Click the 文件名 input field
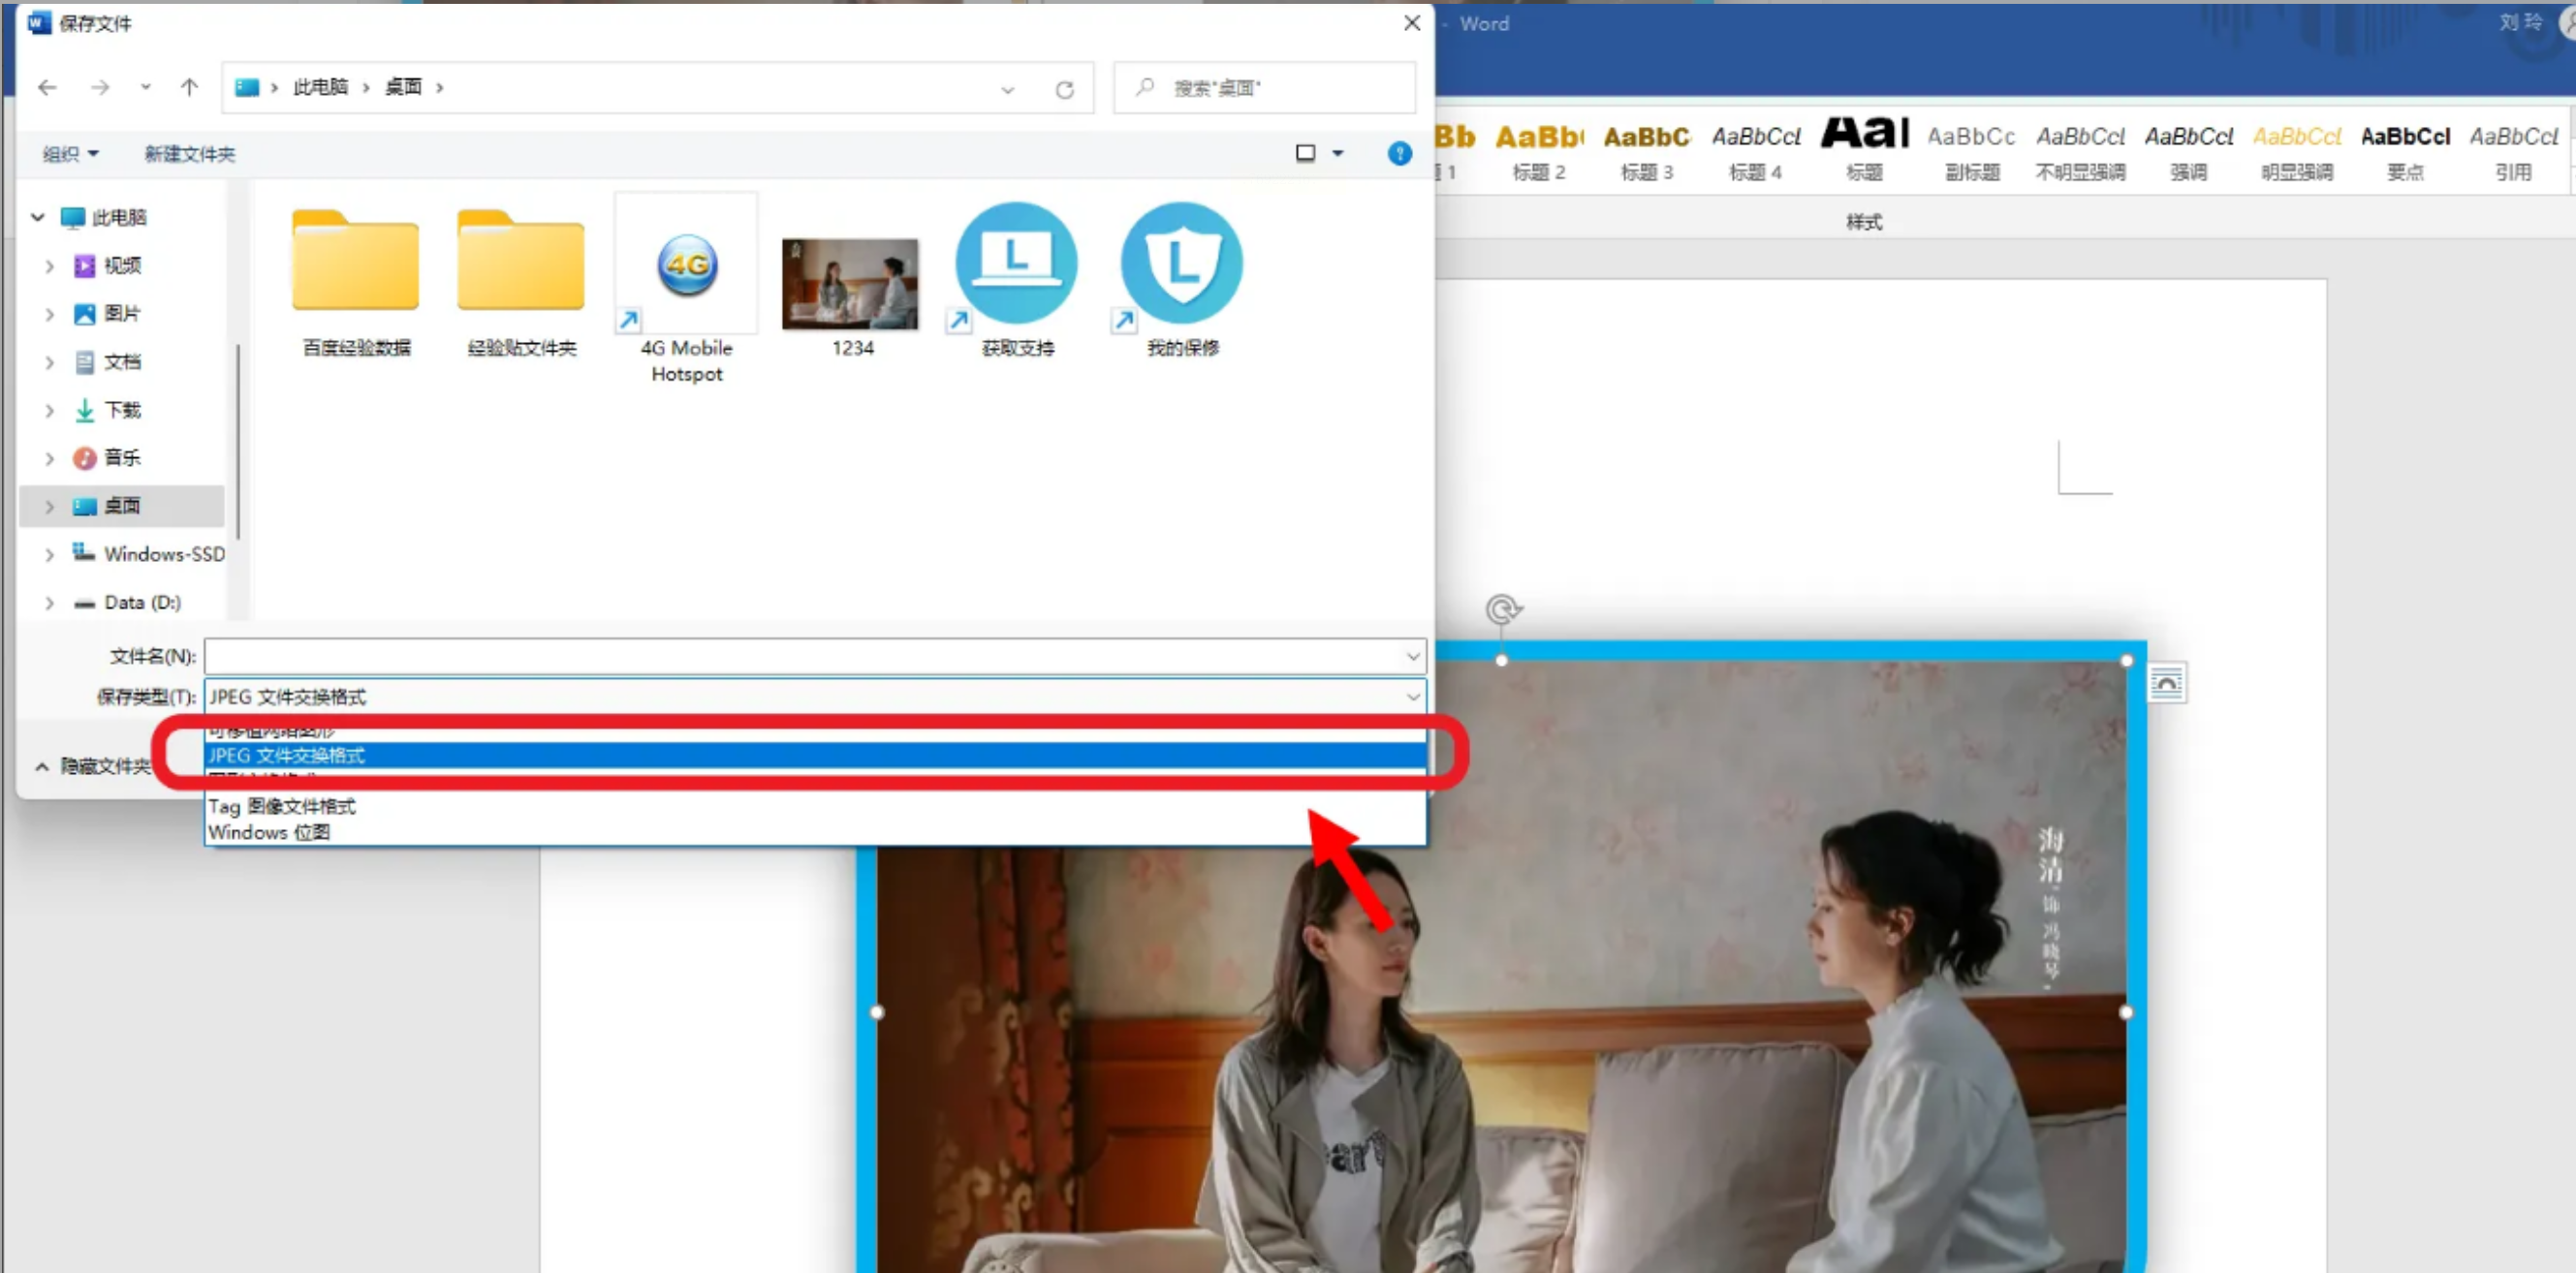The image size is (2576, 1273). tap(800, 656)
